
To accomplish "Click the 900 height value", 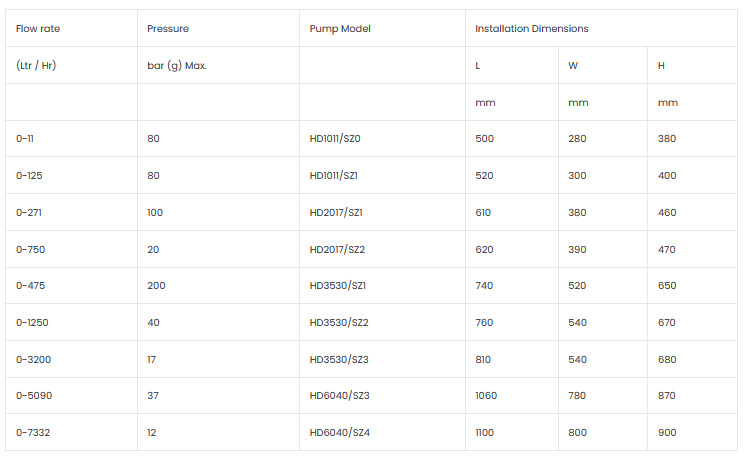I will pyautogui.click(x=667, y=432).
